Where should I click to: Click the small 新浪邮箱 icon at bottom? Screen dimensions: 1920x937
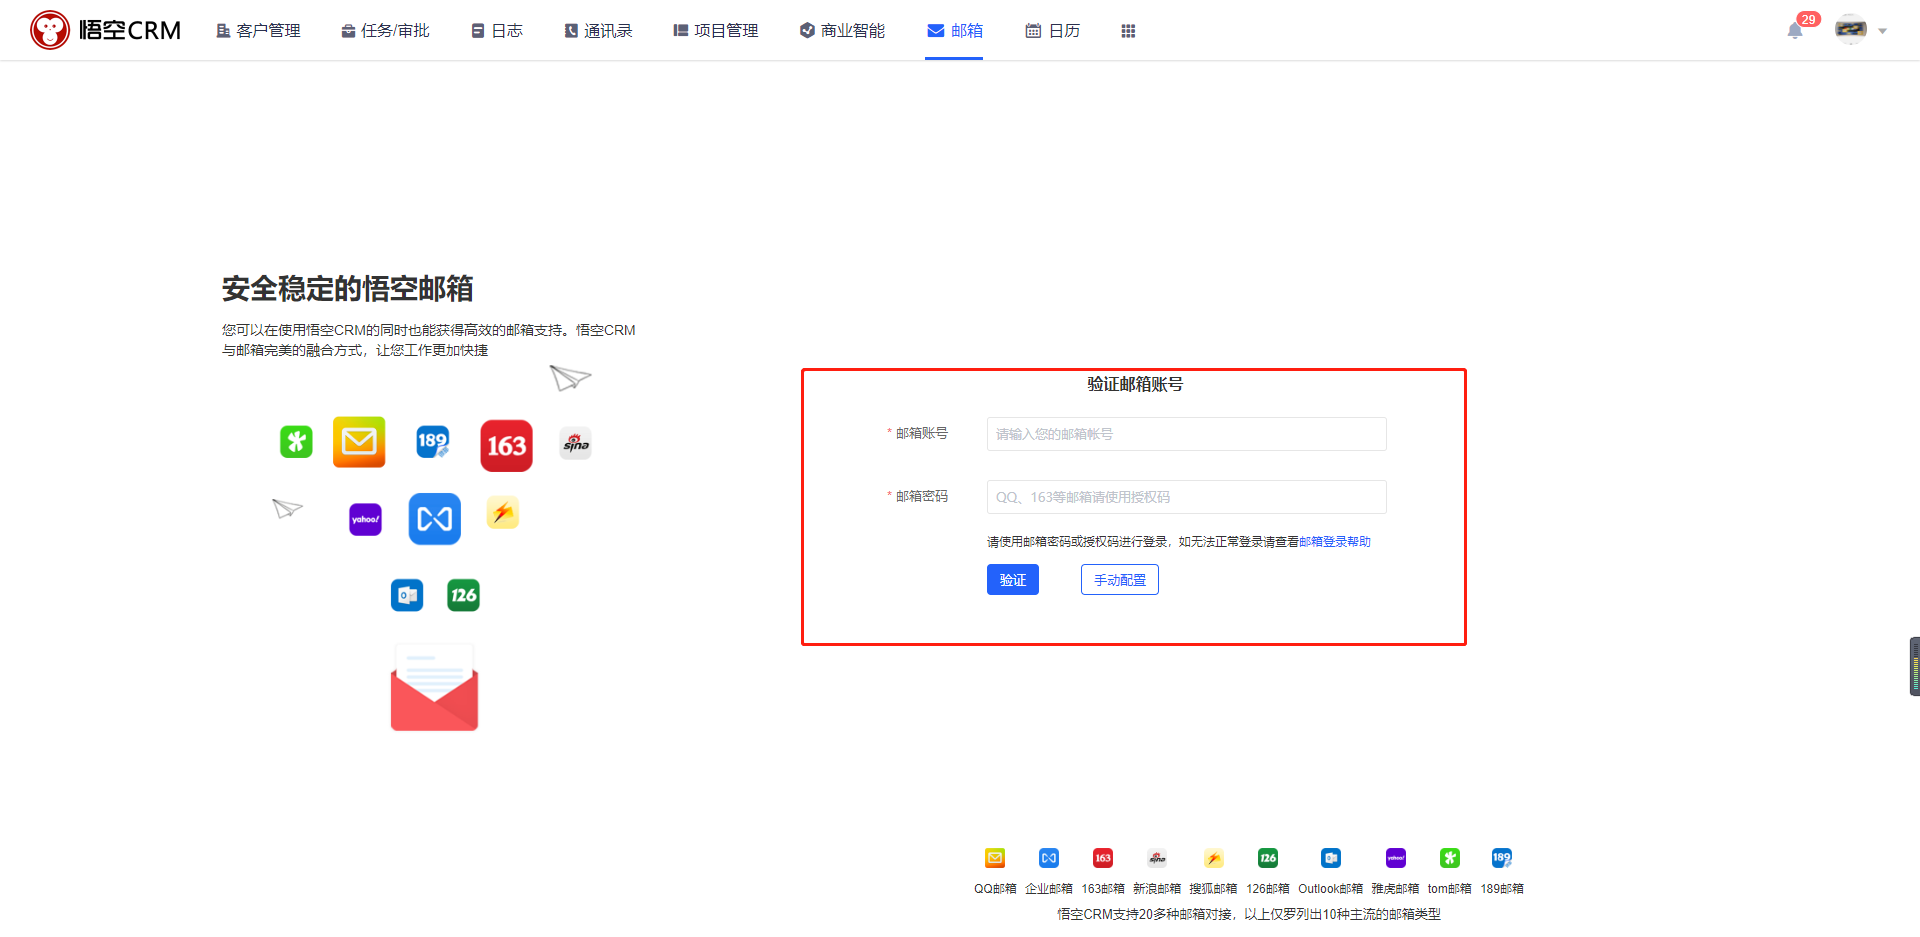pyautogui.click(x=1157, y=858)
